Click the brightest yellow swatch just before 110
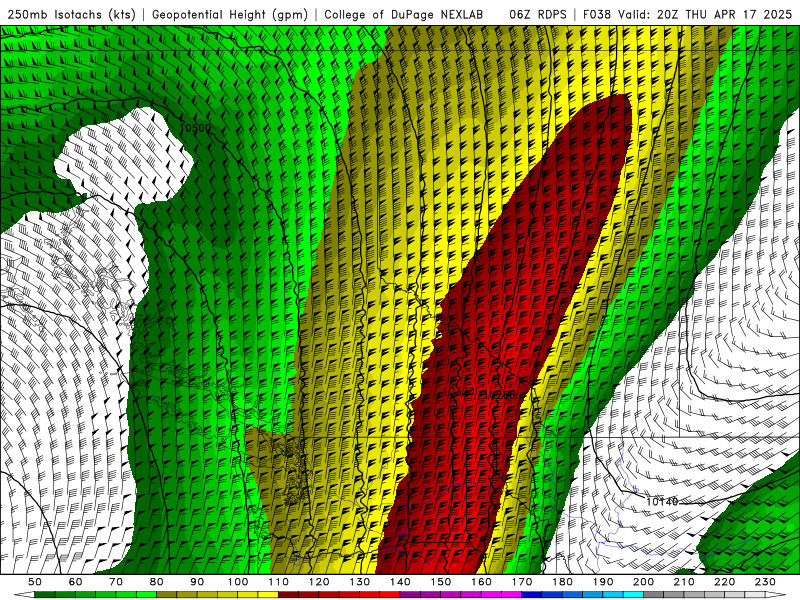 pyautogui.click(x=268, y=594)
